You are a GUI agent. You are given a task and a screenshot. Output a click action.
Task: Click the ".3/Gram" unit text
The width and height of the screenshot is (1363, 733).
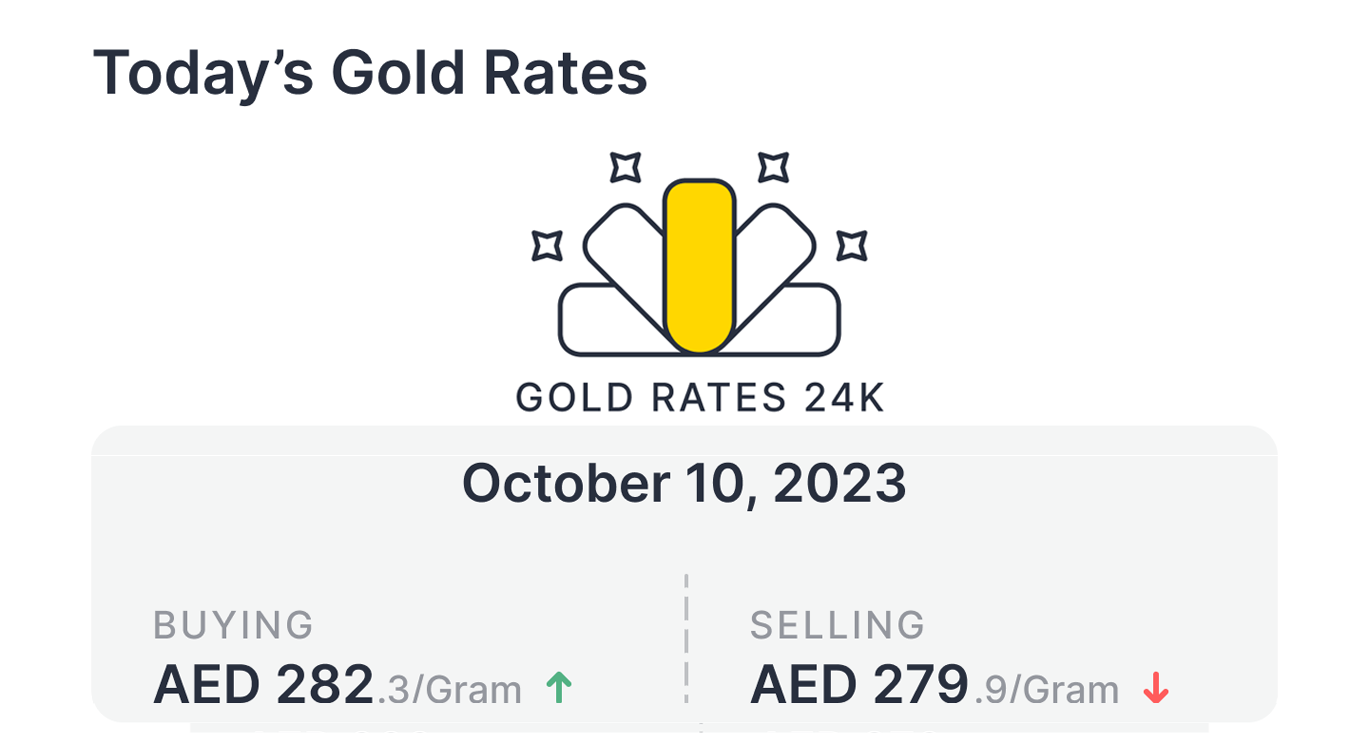pyautogui.click(x=448, y=690)
